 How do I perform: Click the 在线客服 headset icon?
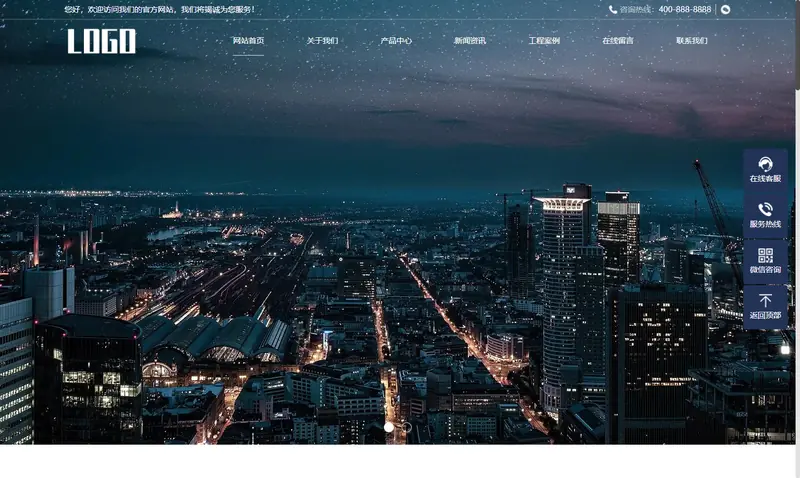tap(765, 164)
